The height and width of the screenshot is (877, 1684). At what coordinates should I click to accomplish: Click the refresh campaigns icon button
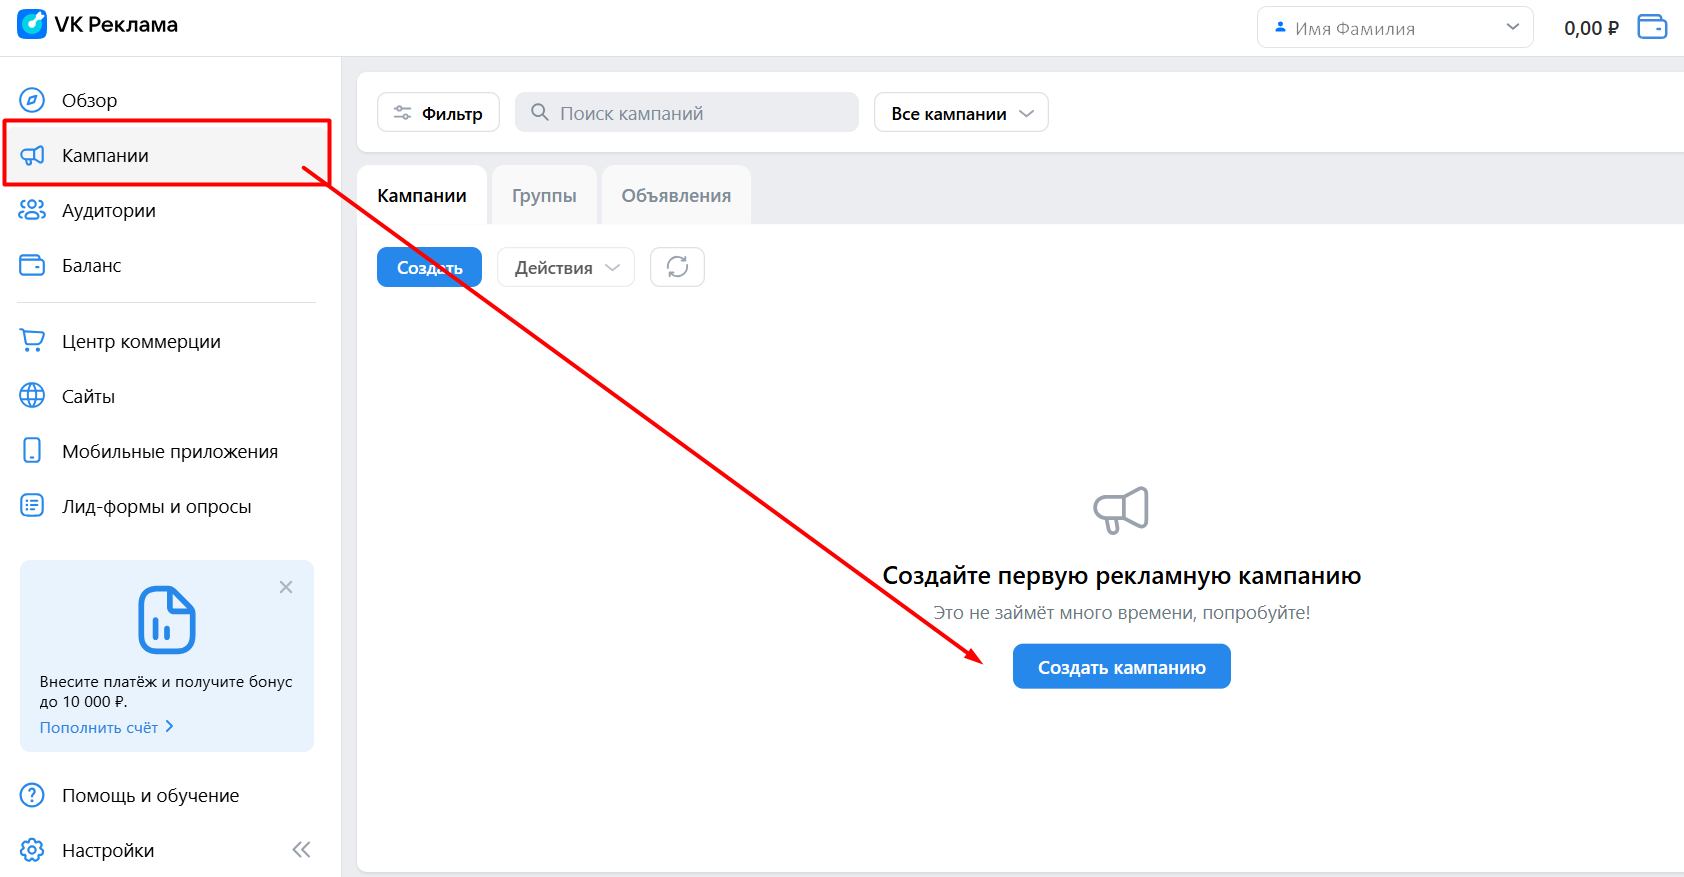click(677, 267)
